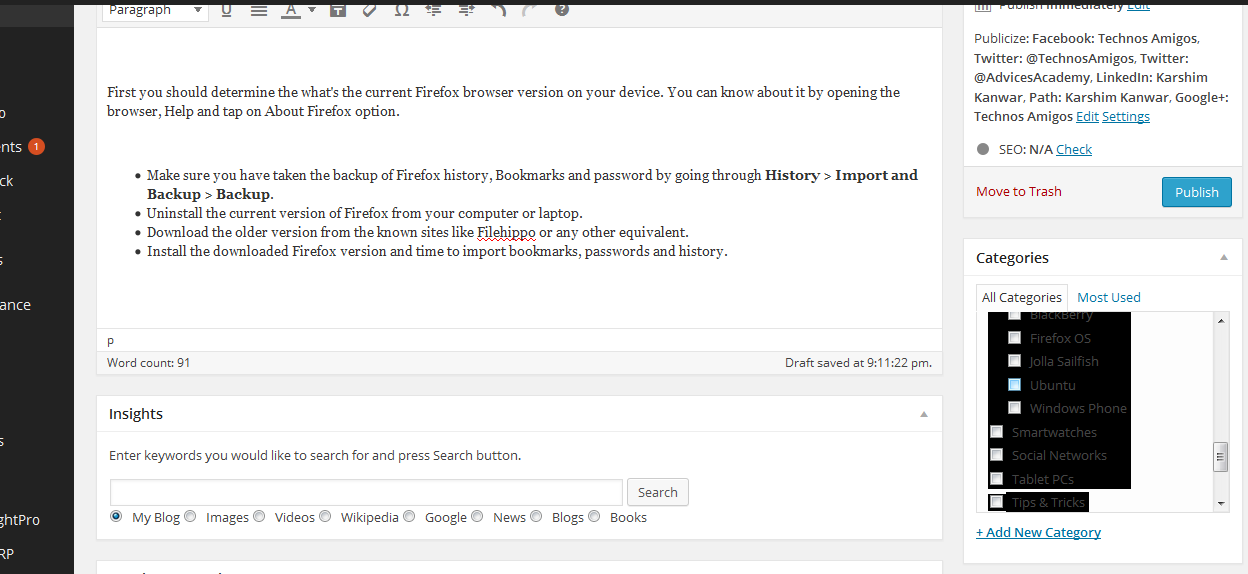Tick the Jolla Sailfish category checkbox
The width and height of the screenshot is (1248, 574).
[1014, 361]
